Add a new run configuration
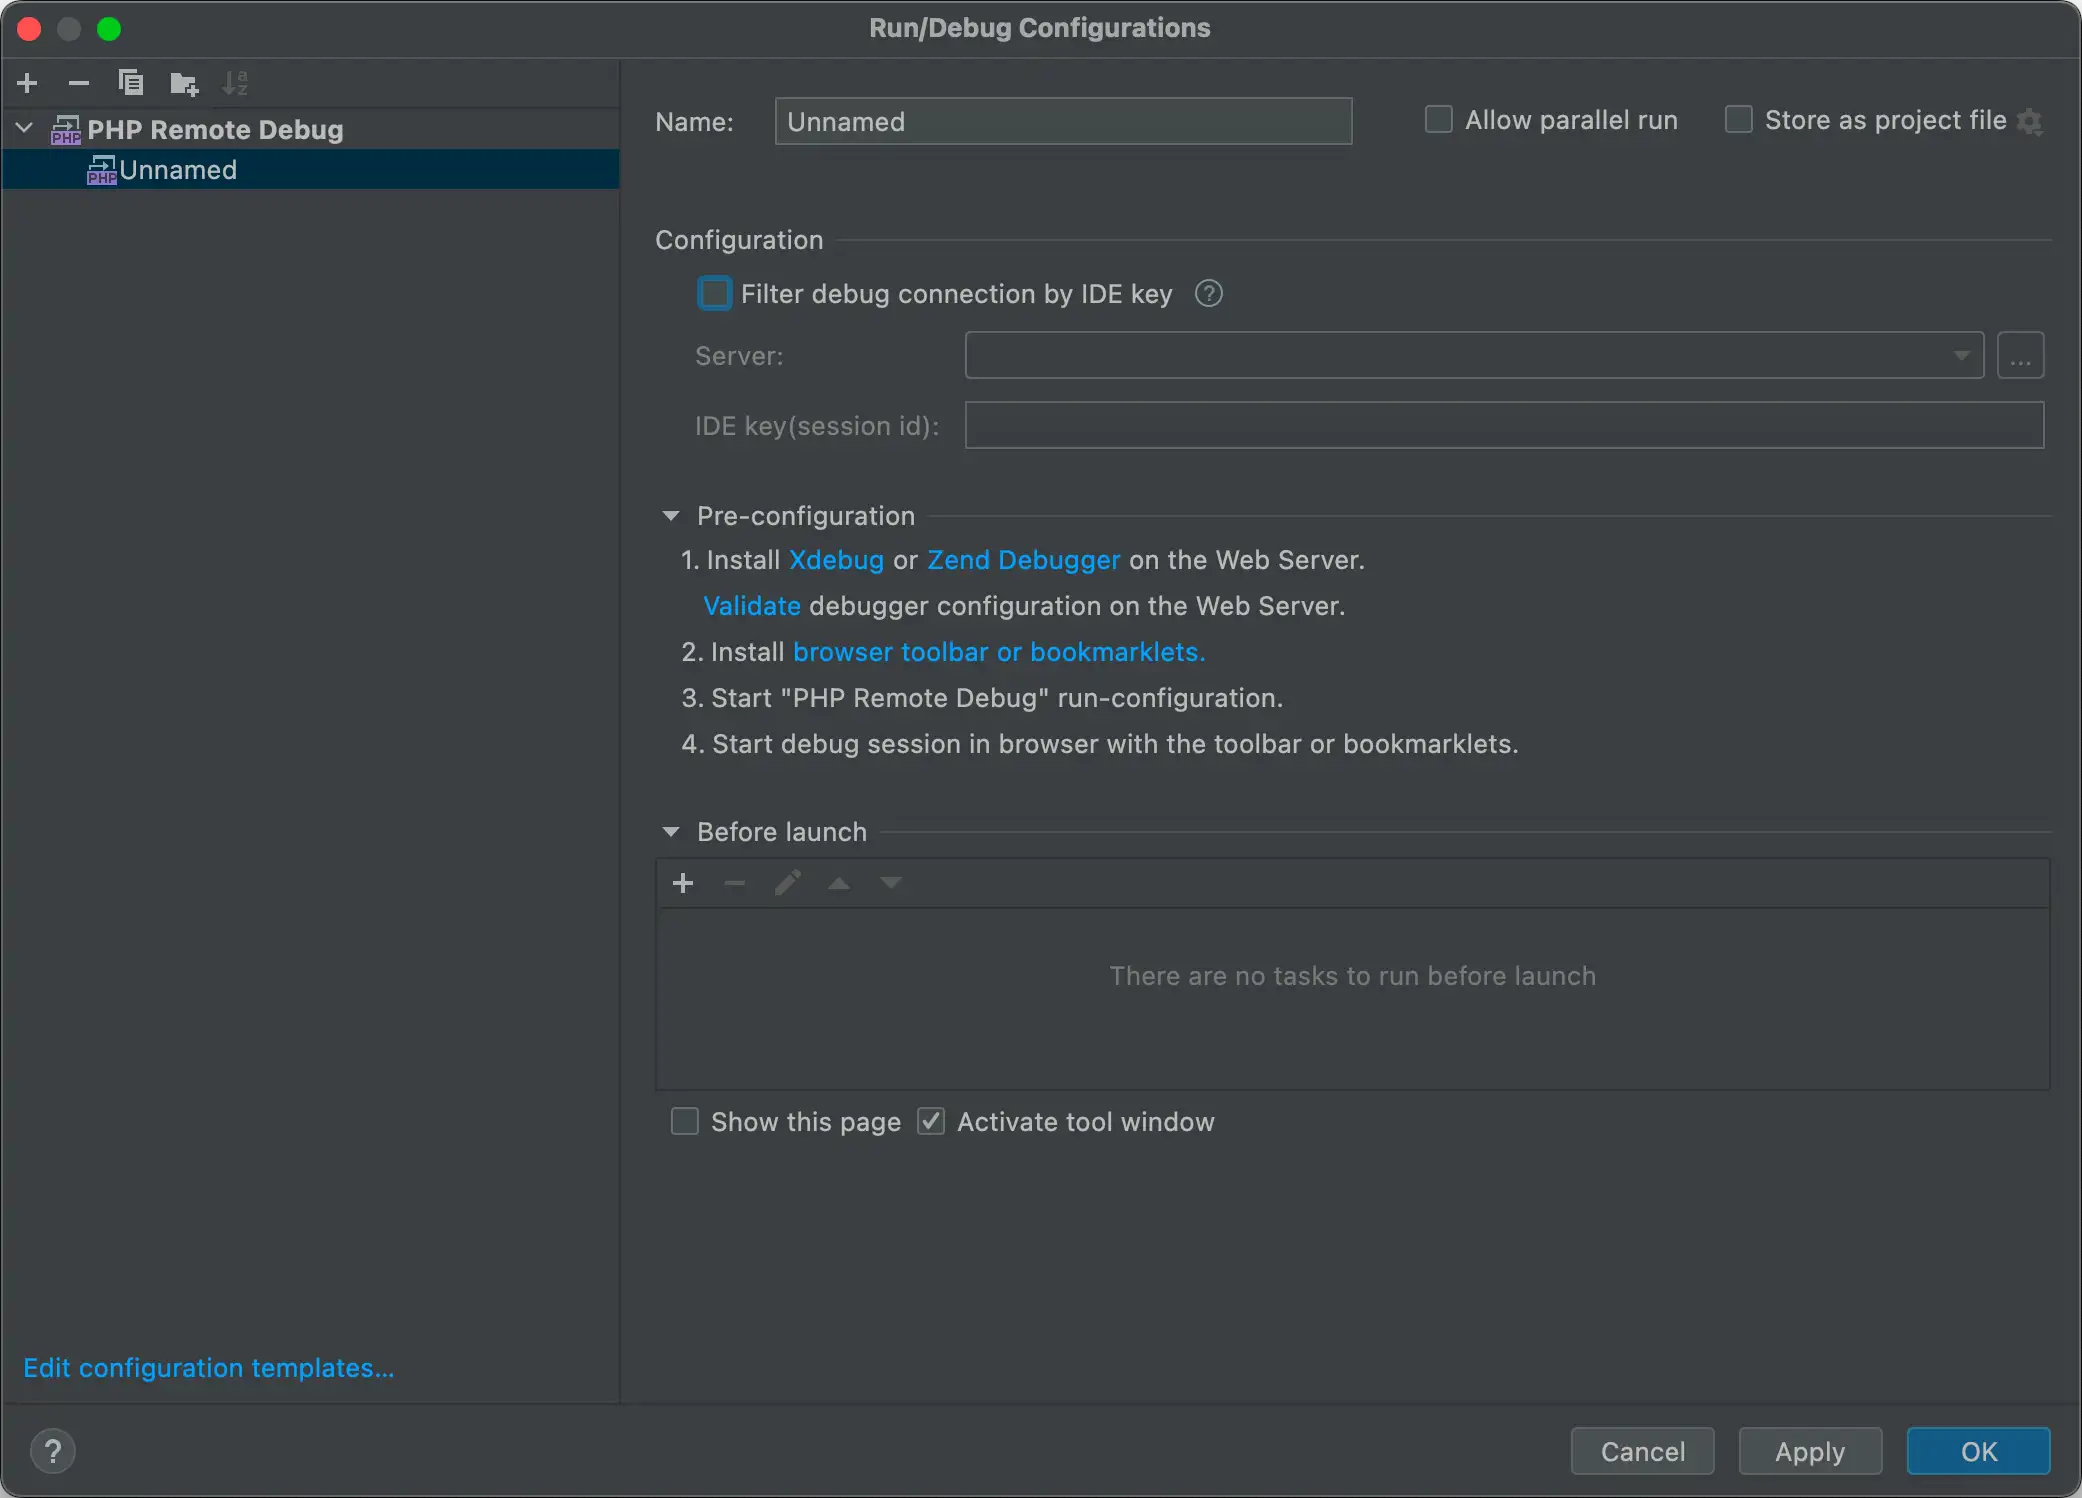This screenshot has width=2082, height=1498. (27, 83)
